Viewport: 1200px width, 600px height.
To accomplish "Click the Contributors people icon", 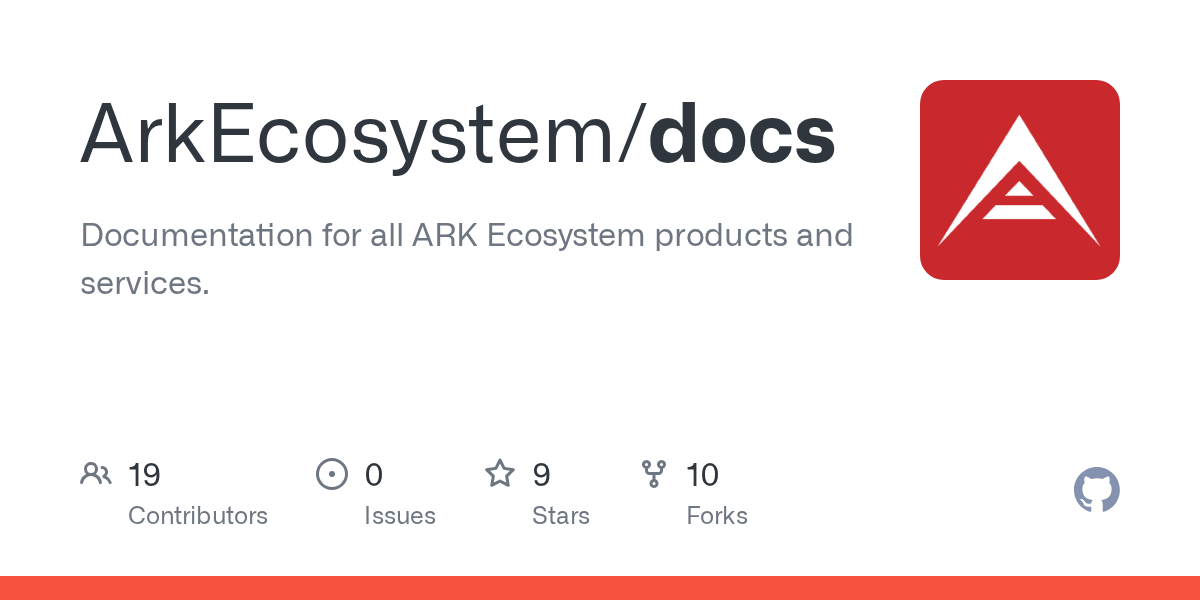I will [x=96, y=474].
